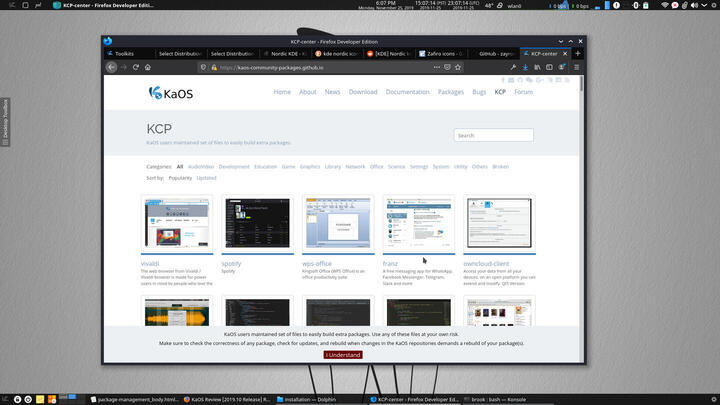Switch to the GitHub tab
Screen dimensions: 720x405
point(493,54)
